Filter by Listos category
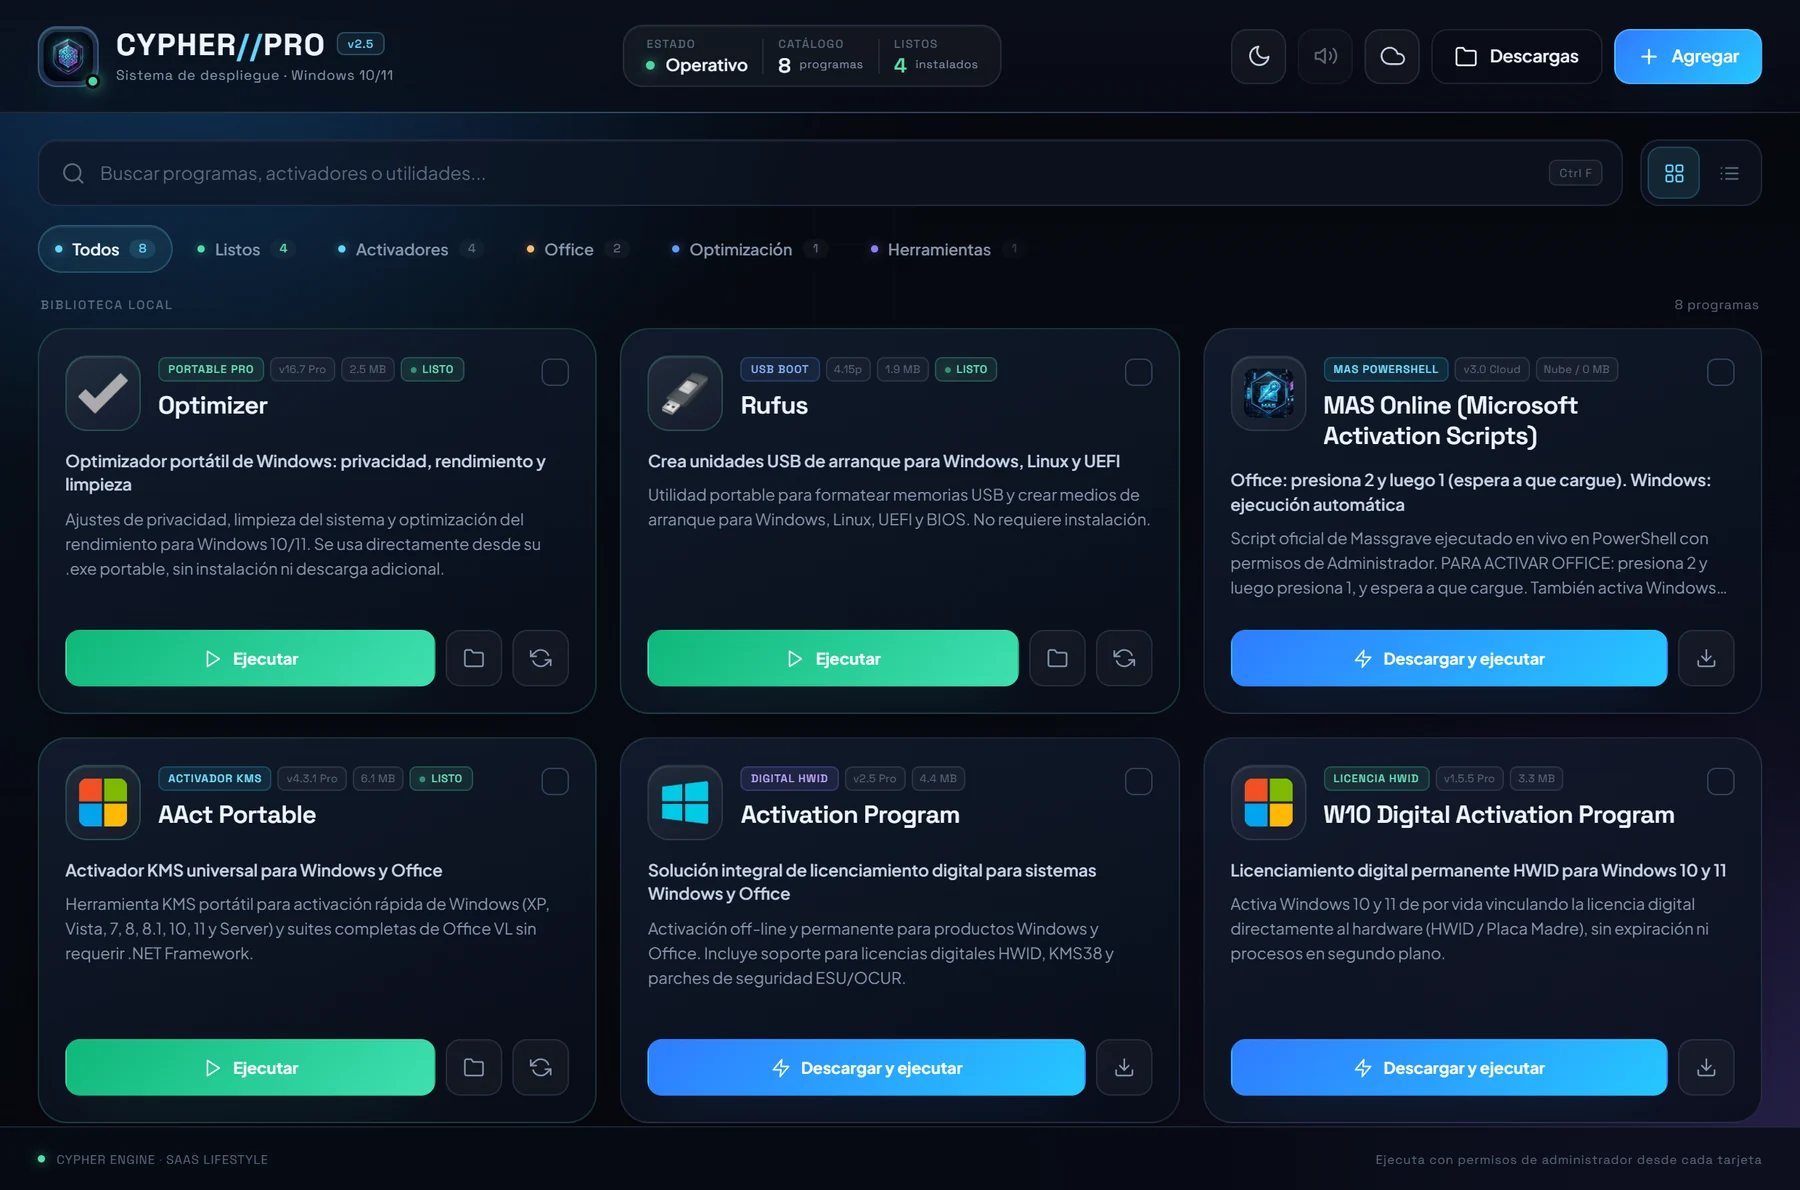Image resolution: width=1800 pixels, height=1190 pixels. 245,249
